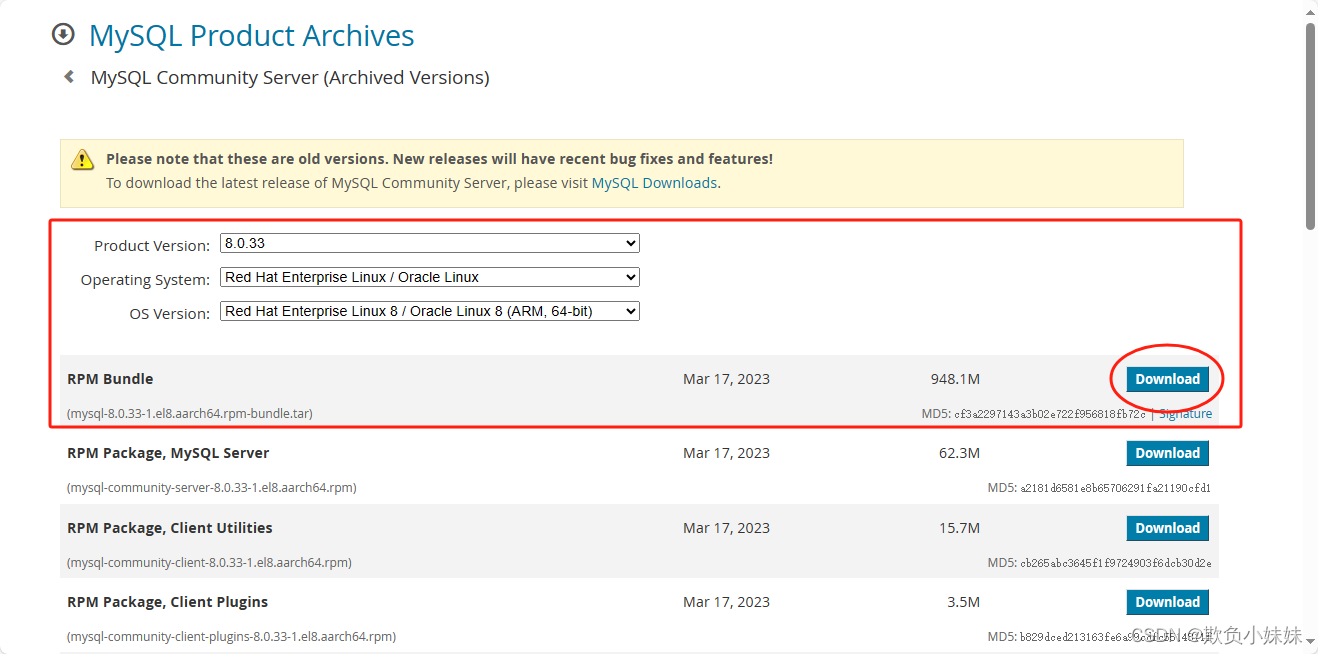
Task: Download the RPM Bundle
Action: [x=1167, y=379]
